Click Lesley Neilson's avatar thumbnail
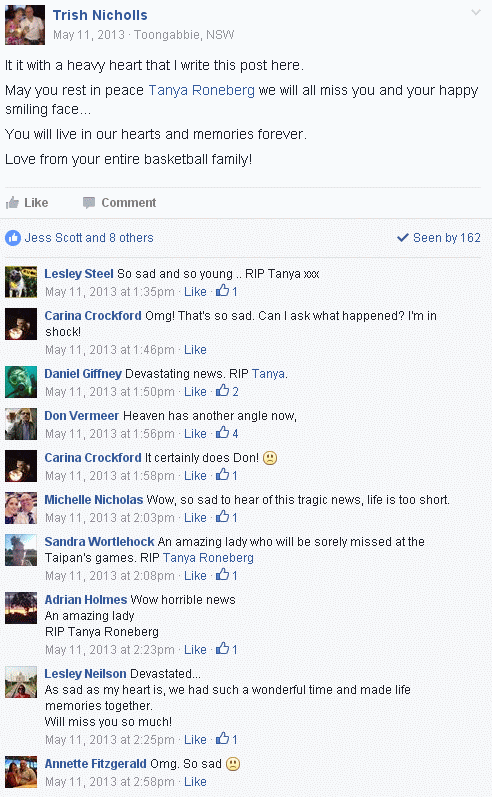492x797 pixels. (21, 682)
